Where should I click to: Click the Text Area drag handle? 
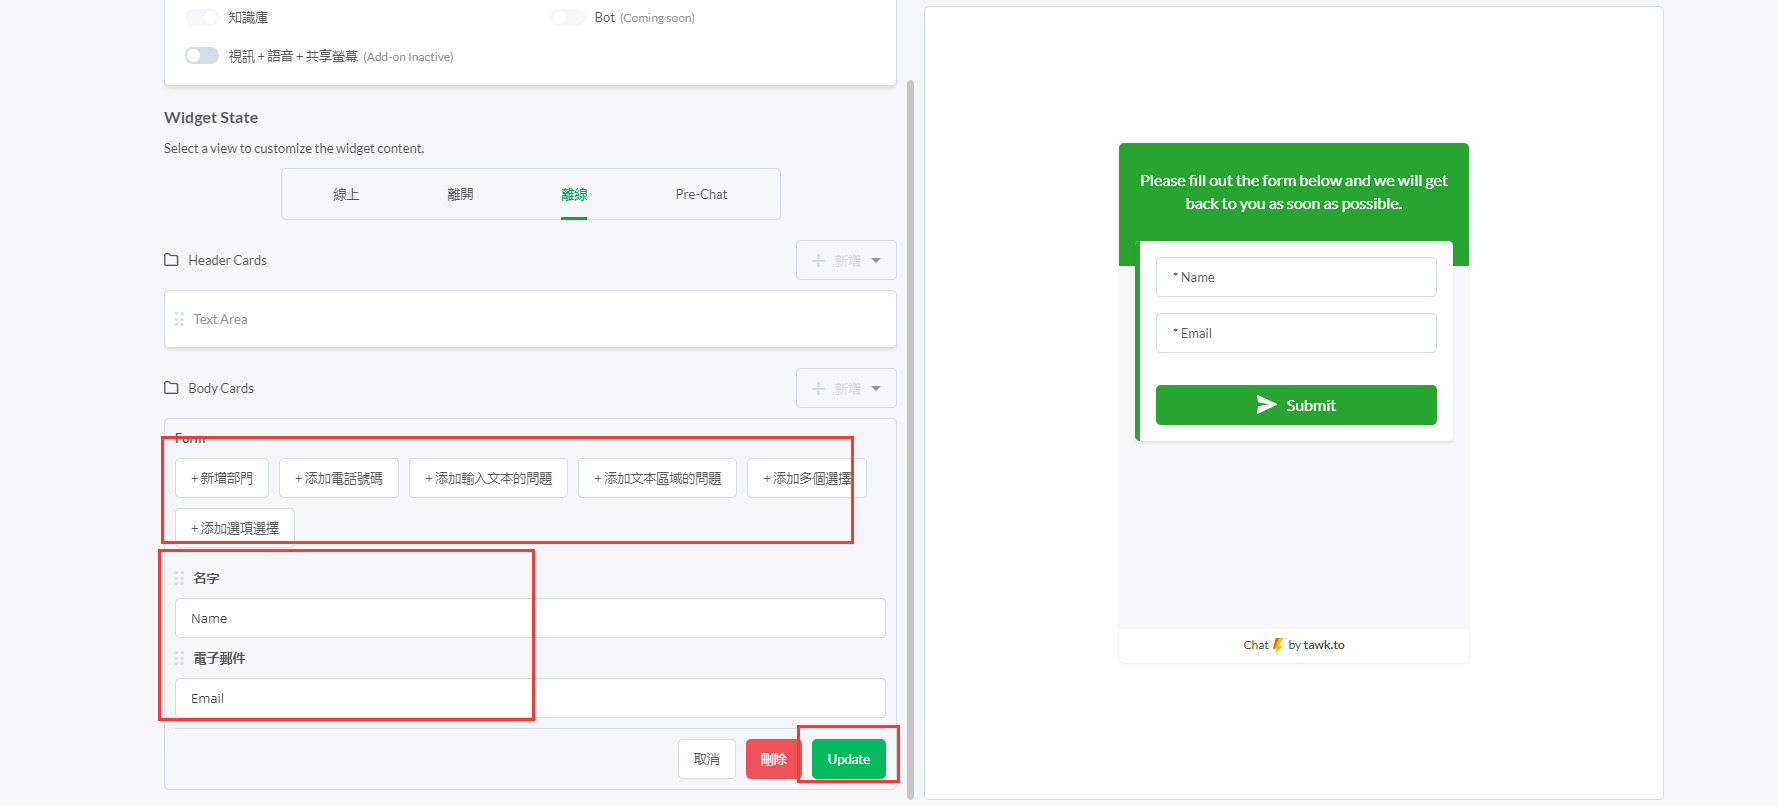[179, 319]
